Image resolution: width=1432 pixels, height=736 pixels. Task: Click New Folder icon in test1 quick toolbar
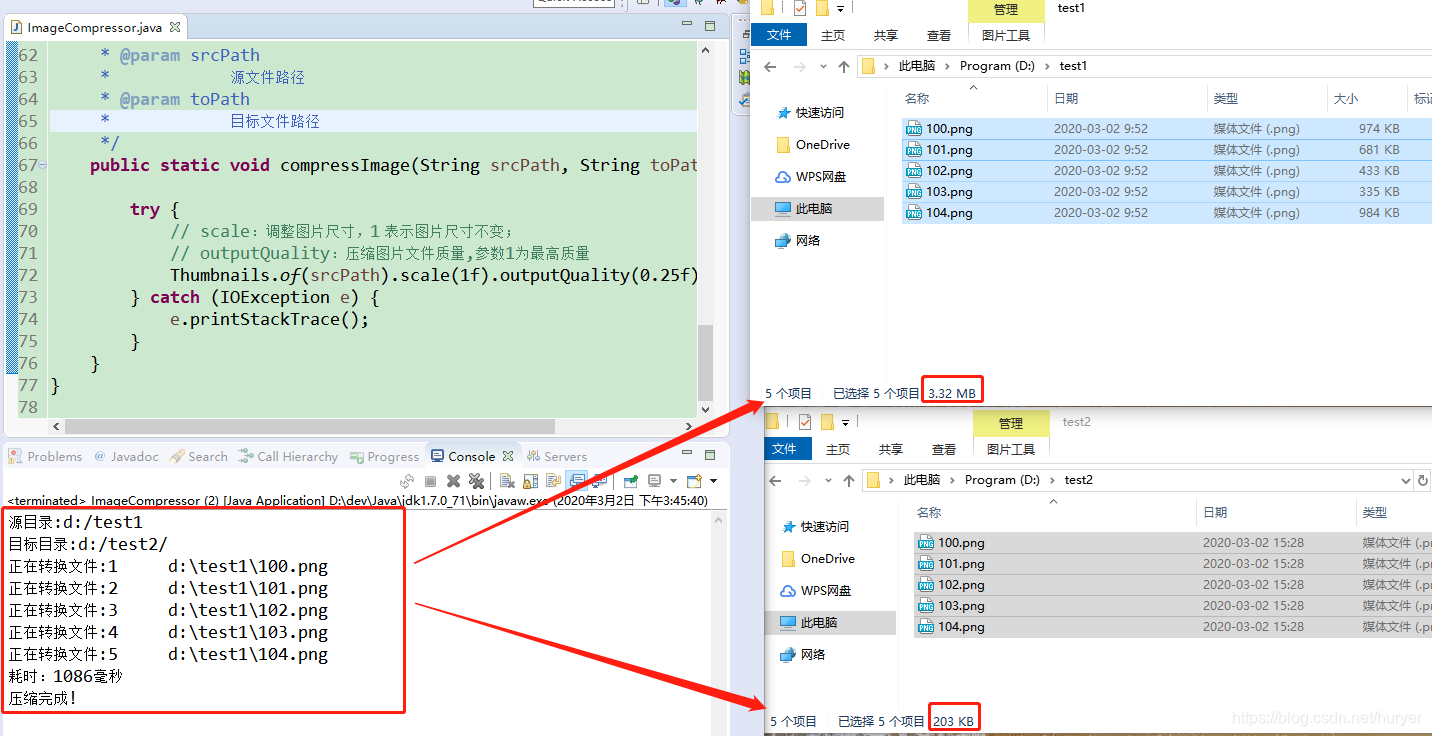822,8
